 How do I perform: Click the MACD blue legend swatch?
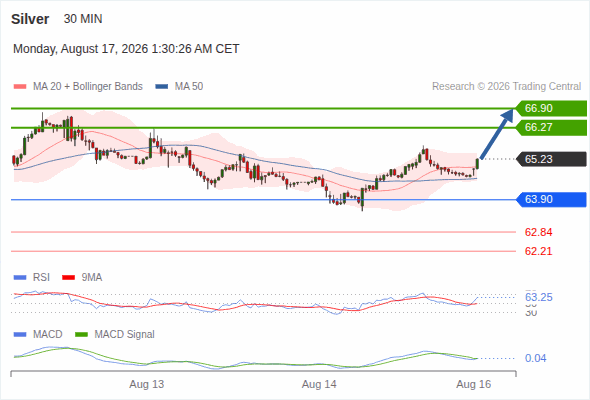(20, 335)
